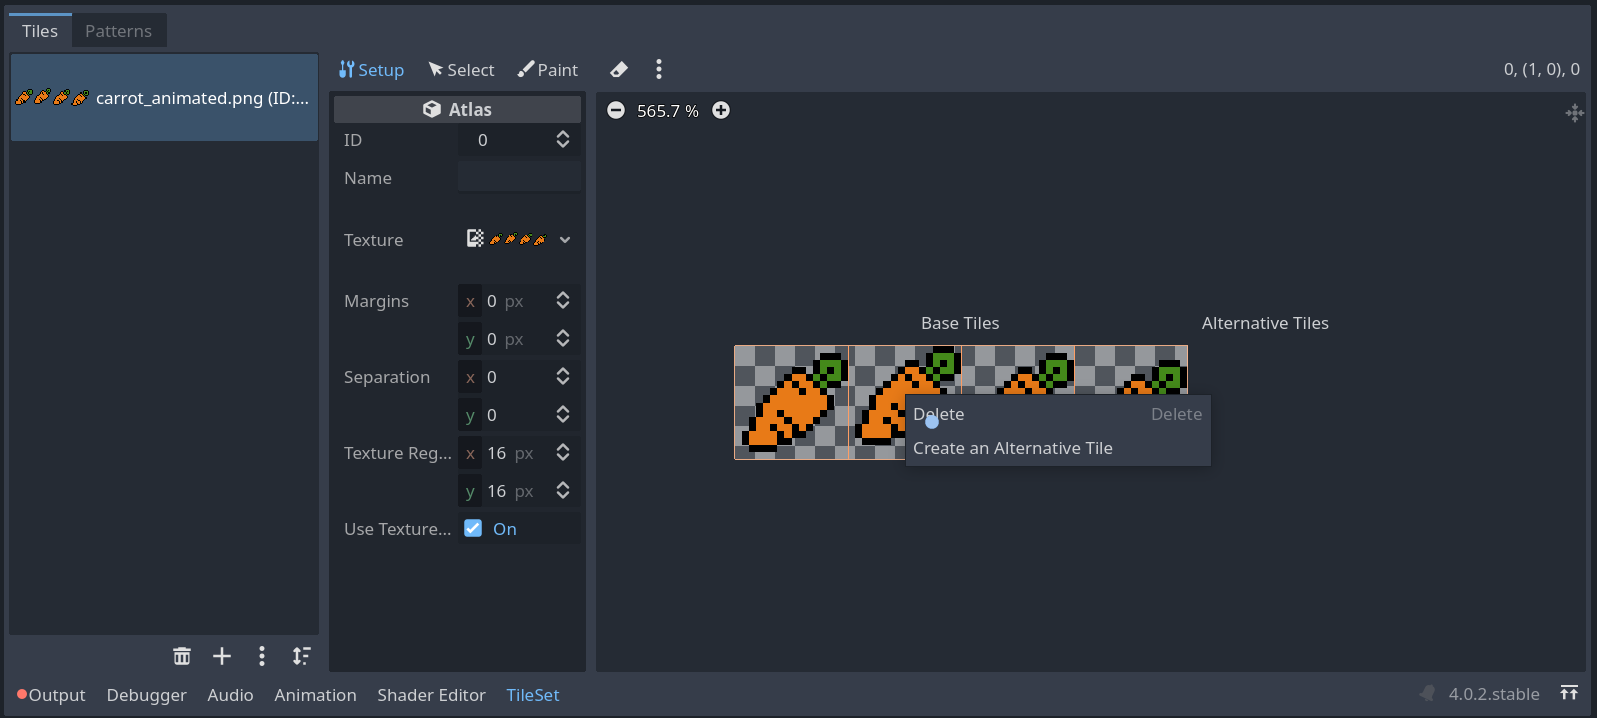Switch to the Tiles tab
The width and height of the screenshot is (1597, 718).
(40, 31)
